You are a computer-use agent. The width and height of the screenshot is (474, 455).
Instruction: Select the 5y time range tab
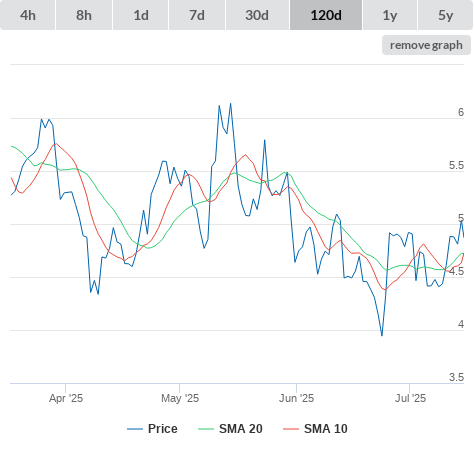(445, 15)
